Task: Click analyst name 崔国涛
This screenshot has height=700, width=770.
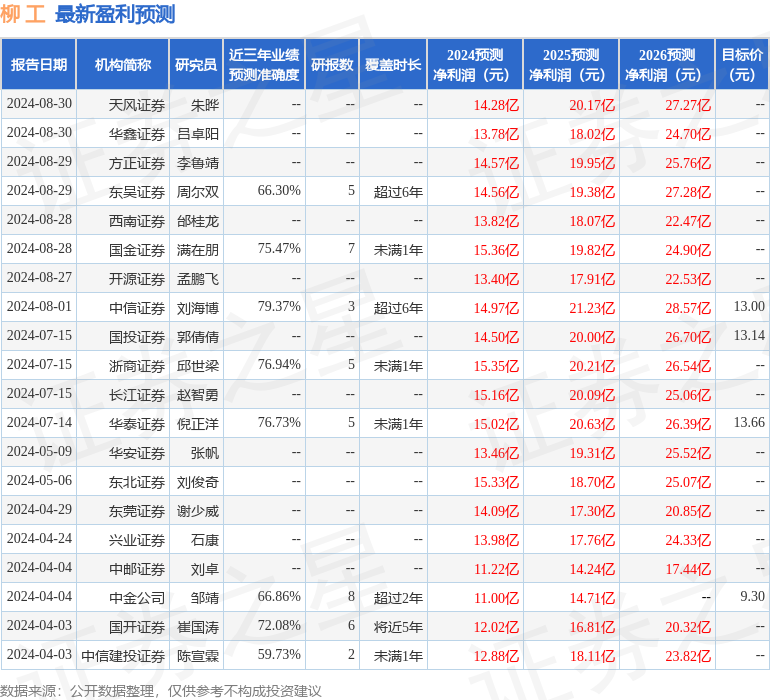Action: click(x=198, y=627)
